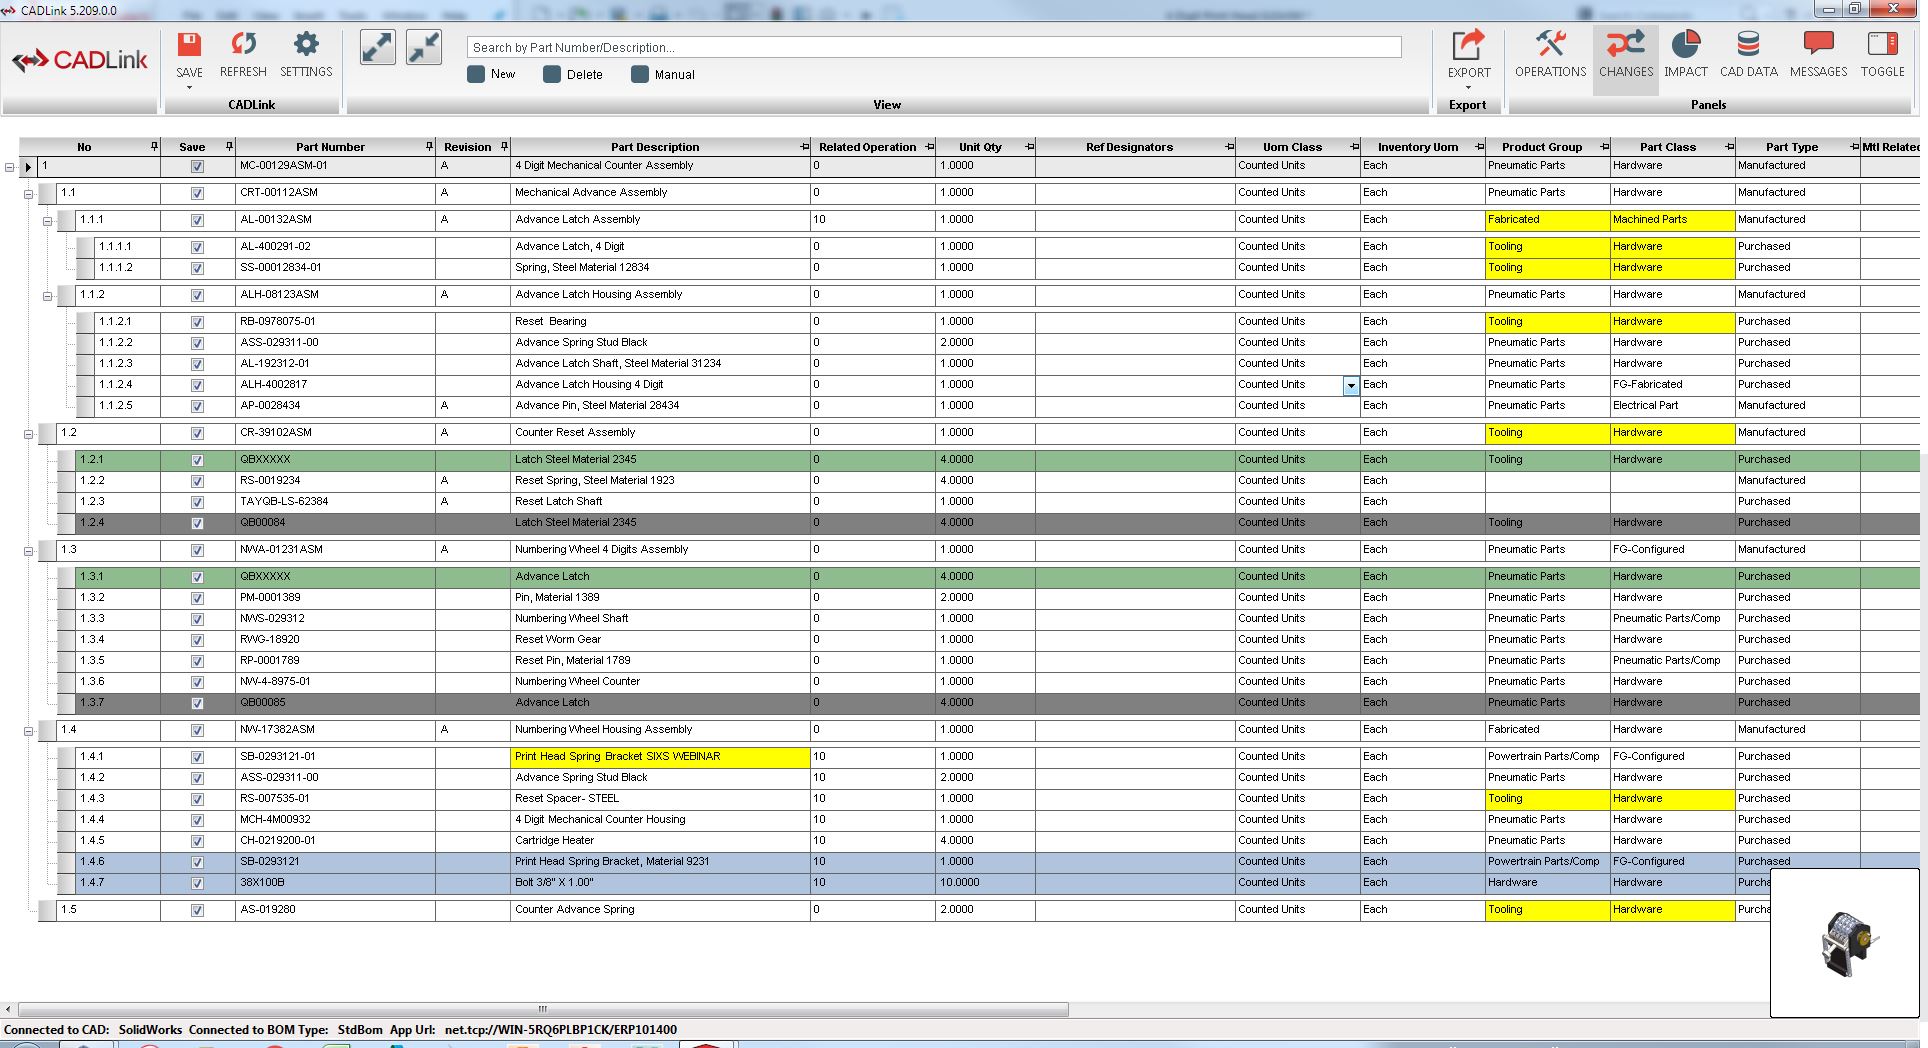Open the dropdown arrow under EXPORT
1928x1048 pixels.
point(1468,88)
